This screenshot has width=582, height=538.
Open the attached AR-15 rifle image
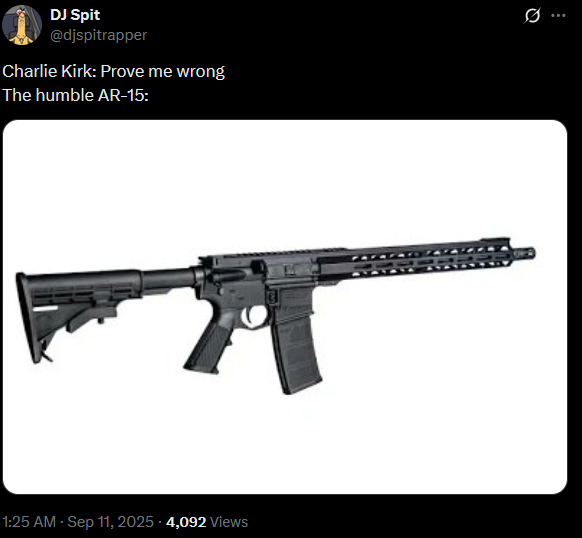[285, 307]
